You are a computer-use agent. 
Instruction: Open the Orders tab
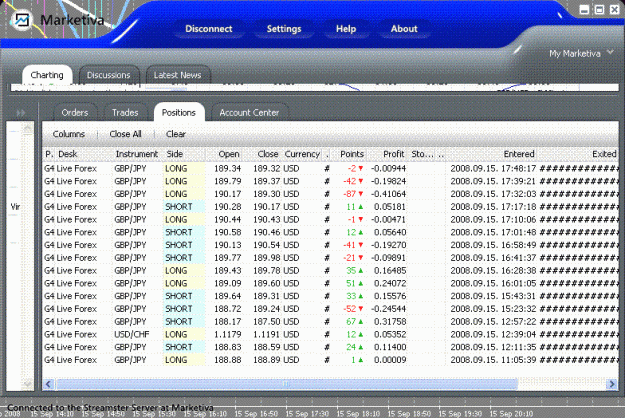[75, 112]
